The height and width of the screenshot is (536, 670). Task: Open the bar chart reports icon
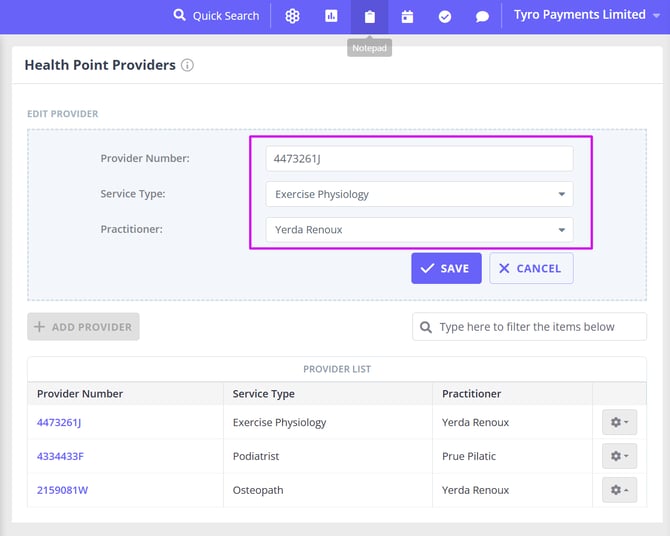(x=331, y=16)
